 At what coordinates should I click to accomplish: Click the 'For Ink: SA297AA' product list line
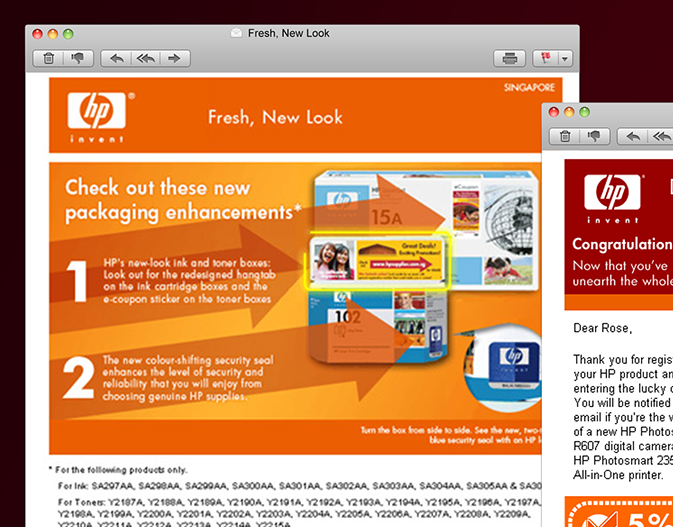(x=300, y=486)
